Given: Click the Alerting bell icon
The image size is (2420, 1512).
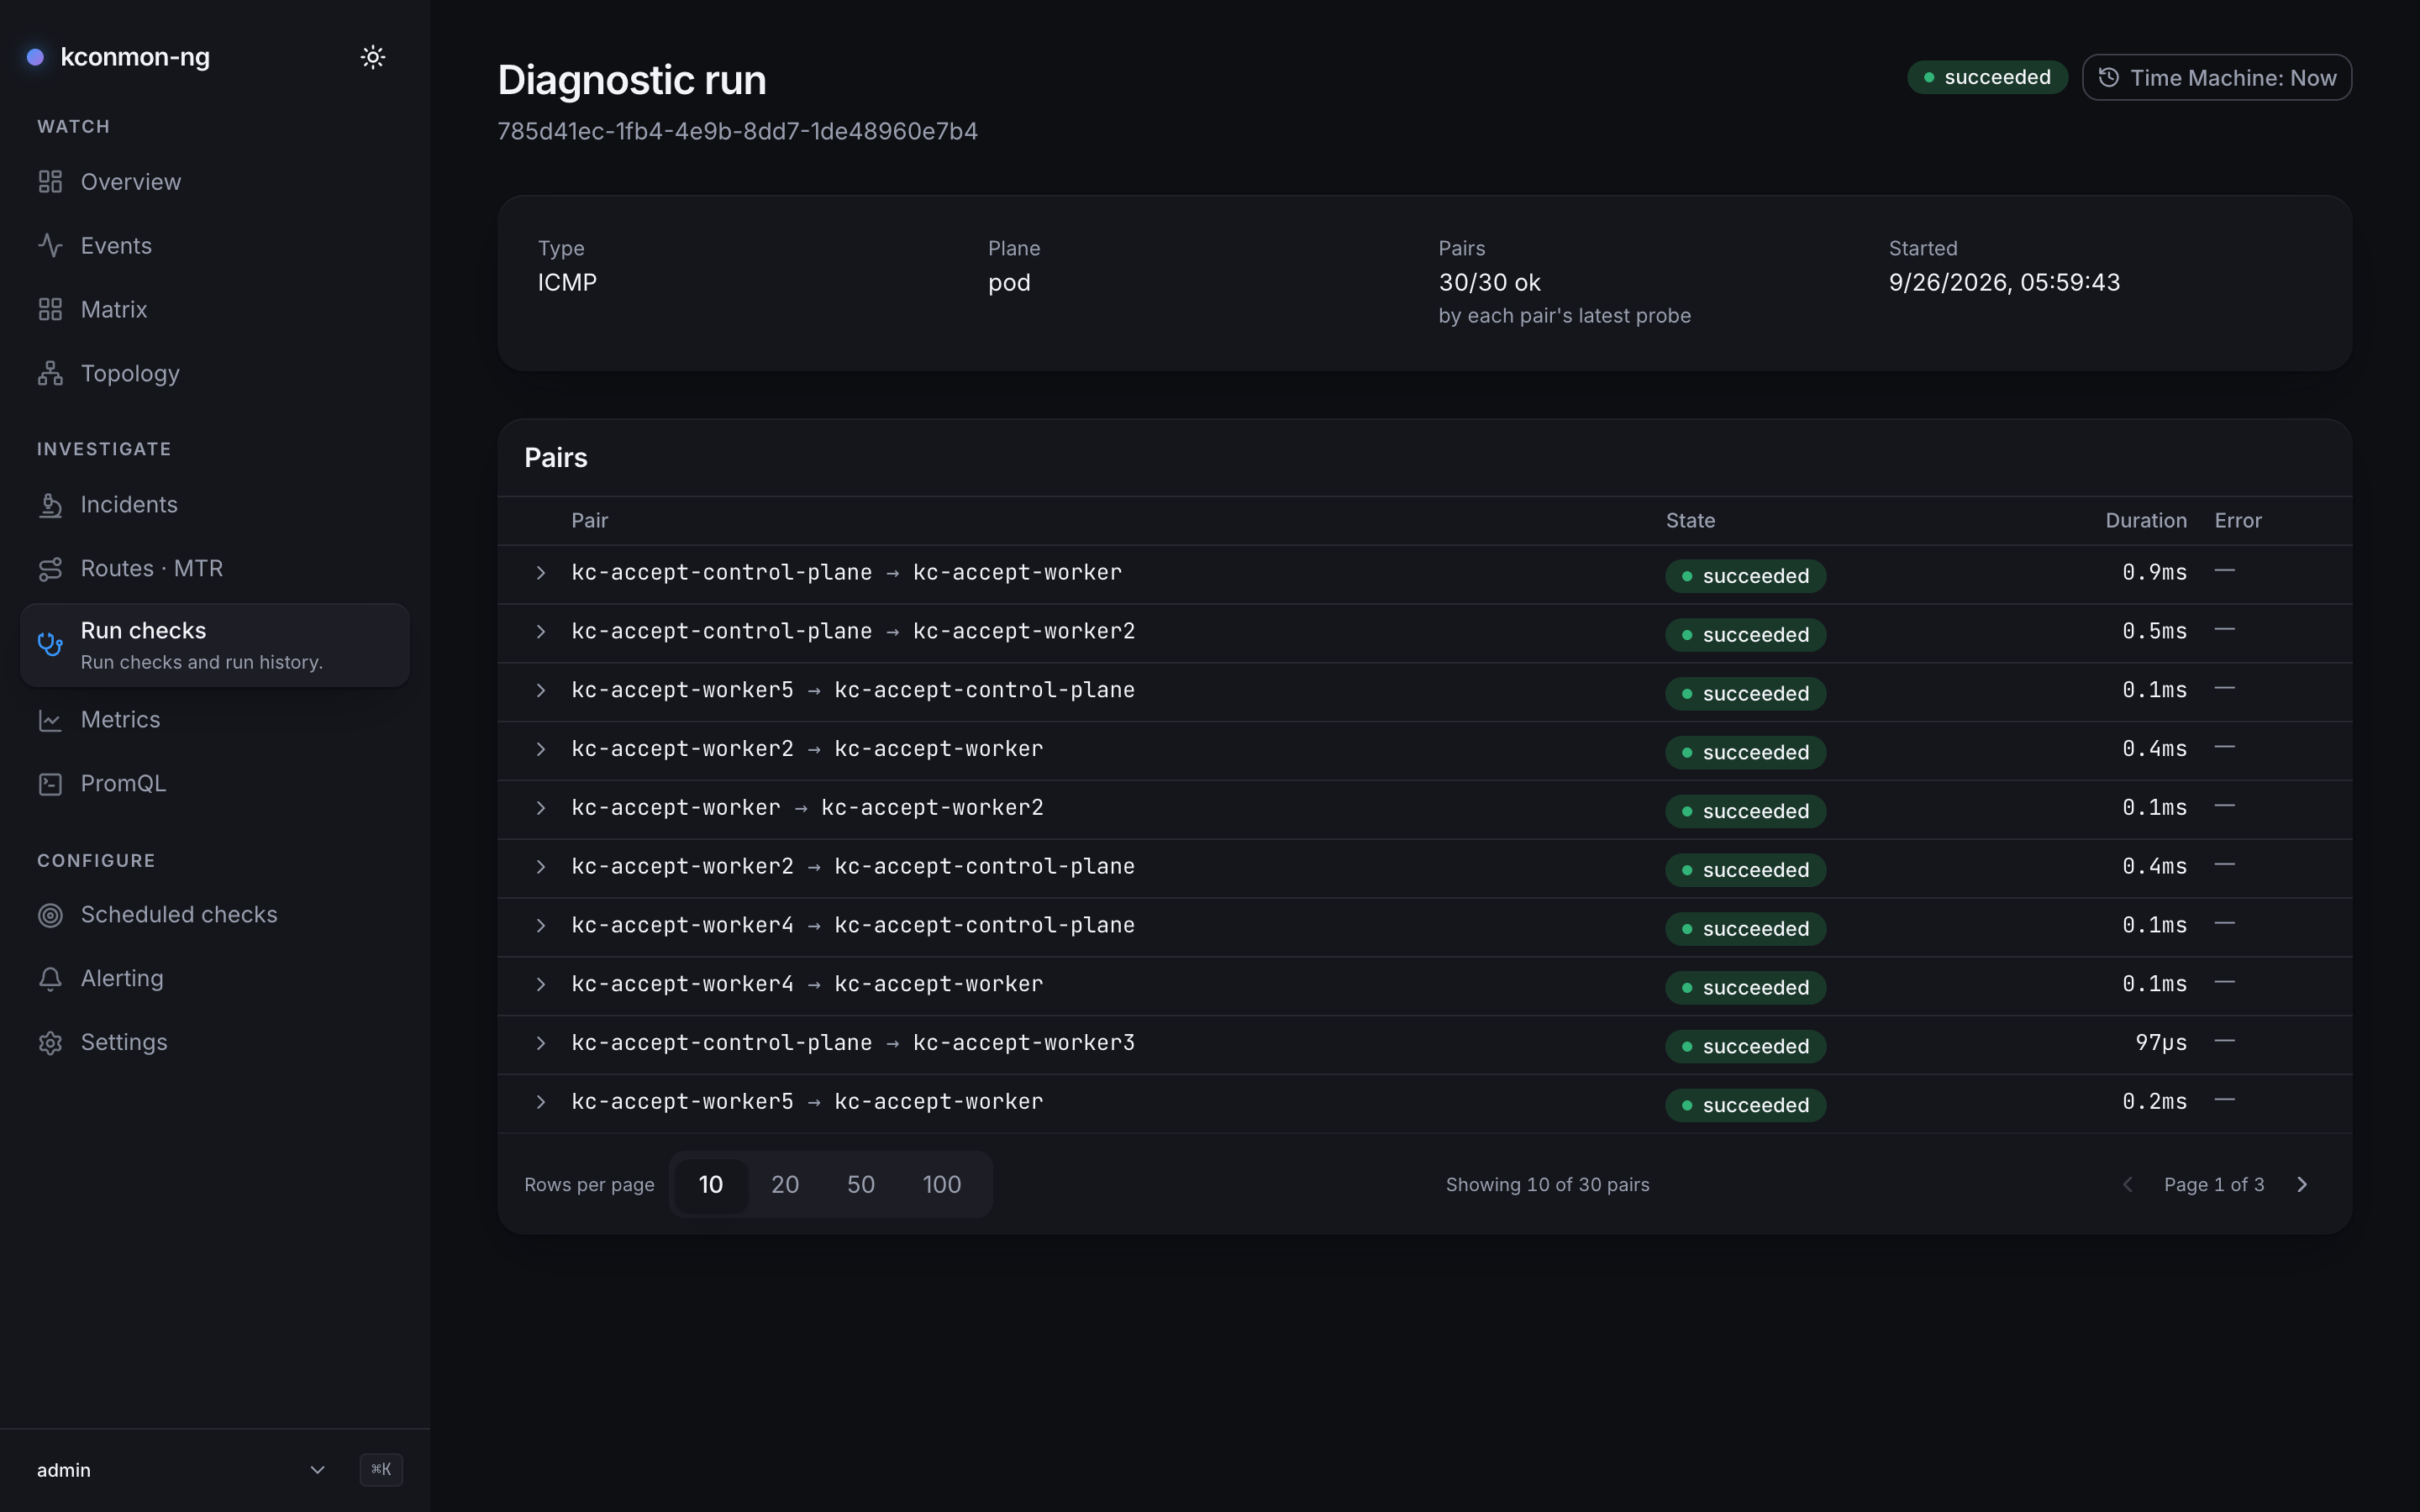Looking at the screenshot, I should pyautogui.click(x=50, y=979).
